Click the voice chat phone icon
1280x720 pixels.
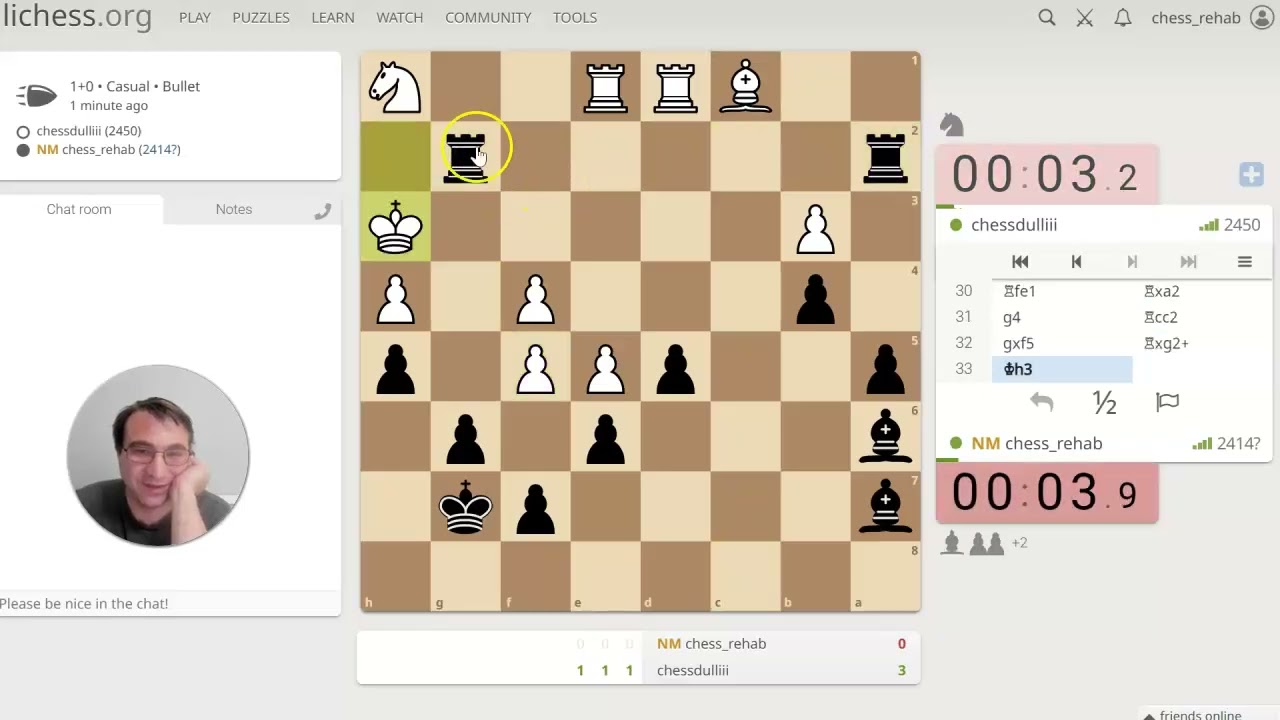tap(322, 211)
